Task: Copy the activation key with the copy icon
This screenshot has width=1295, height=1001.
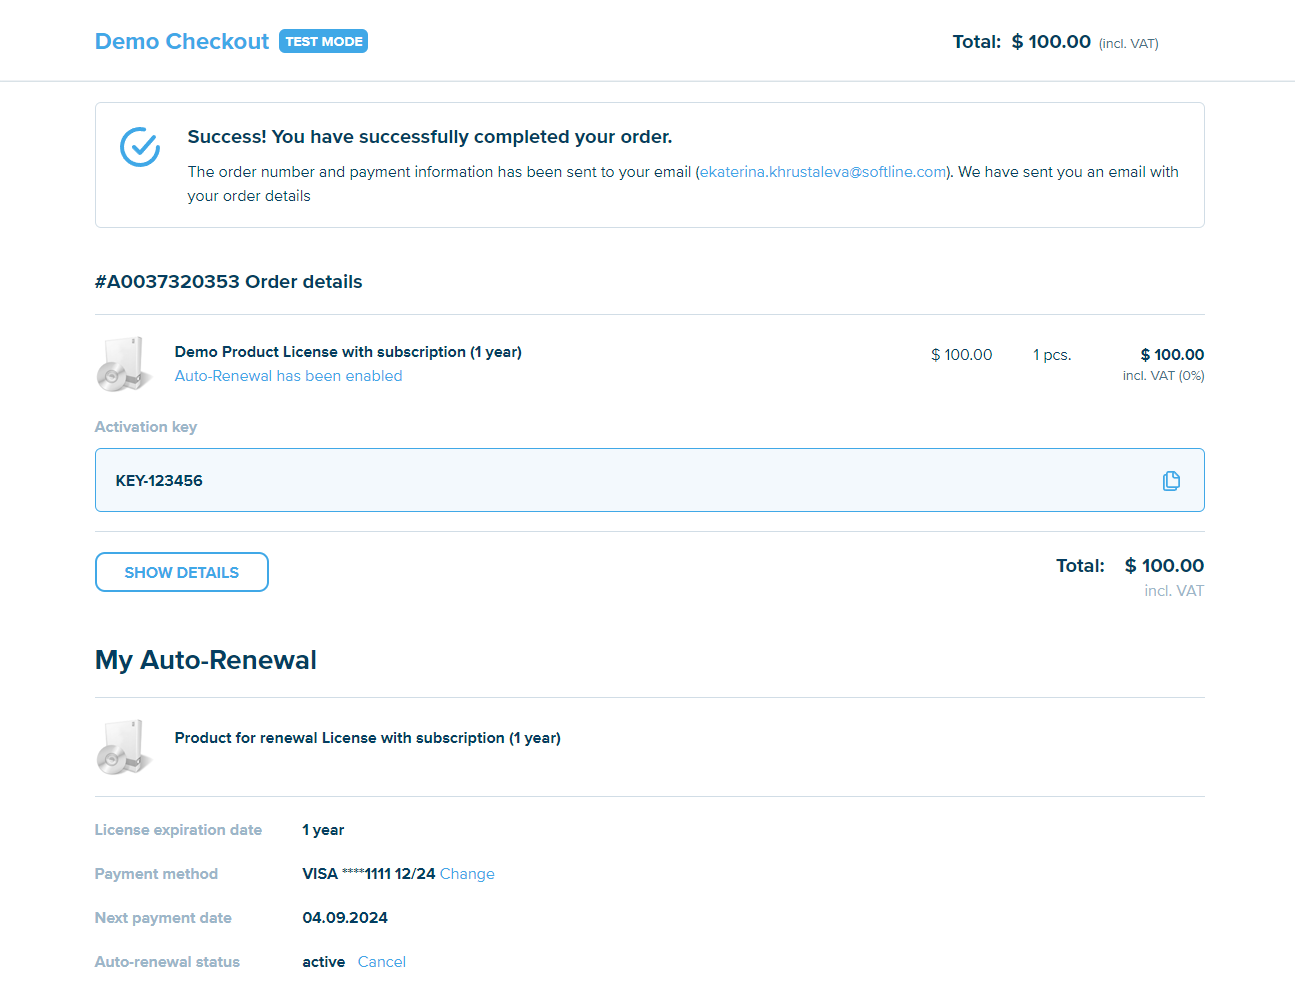Action: pyautogui.click(x=1171, y=481)
